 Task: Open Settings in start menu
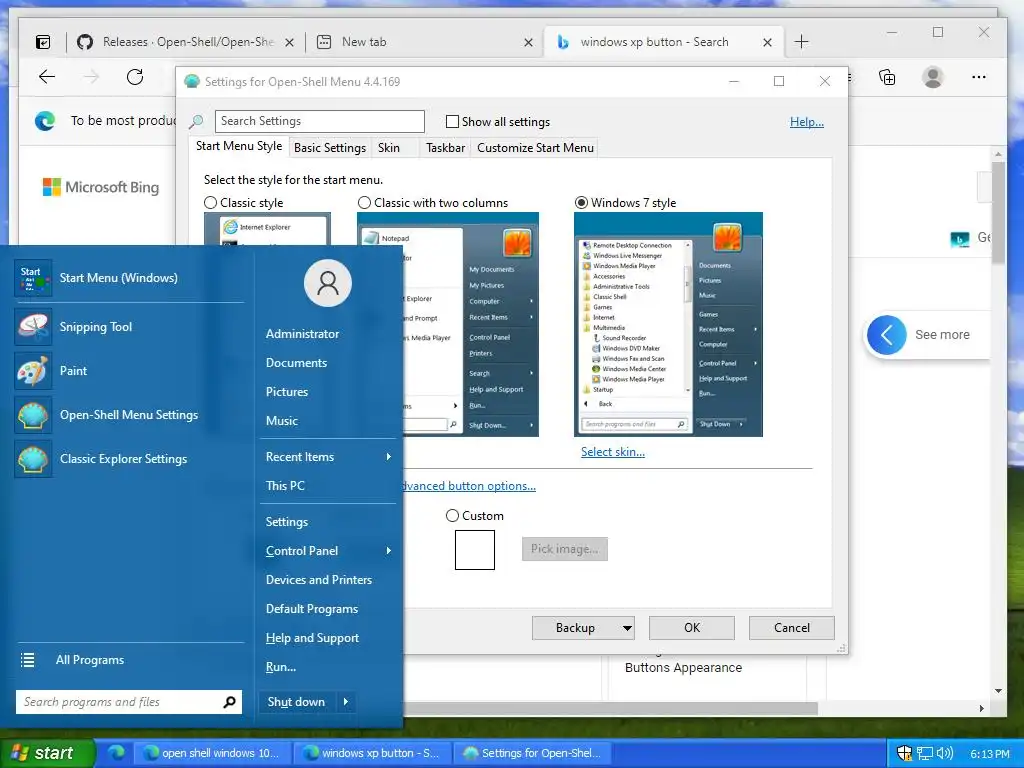click(287, 522)
